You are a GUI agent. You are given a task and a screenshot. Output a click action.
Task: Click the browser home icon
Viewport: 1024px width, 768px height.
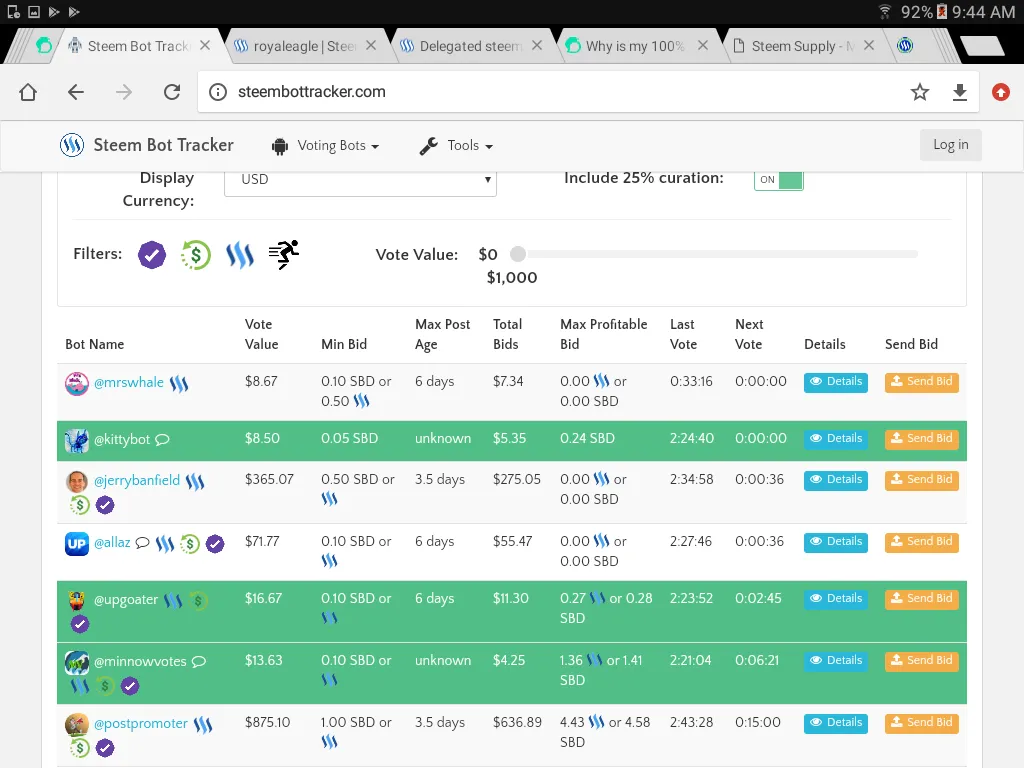[x=28, y=92]
